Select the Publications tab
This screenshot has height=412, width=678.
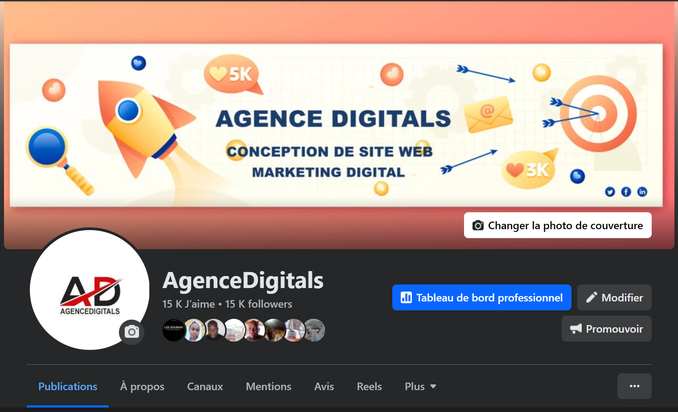67,386
